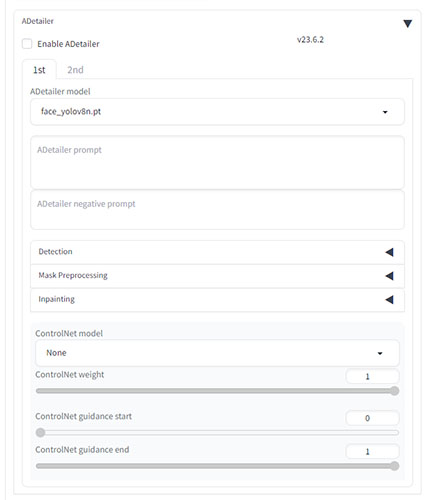The image size is (435, 500).
Task: Switch to the 2nd tab
Action: [75, 70]
